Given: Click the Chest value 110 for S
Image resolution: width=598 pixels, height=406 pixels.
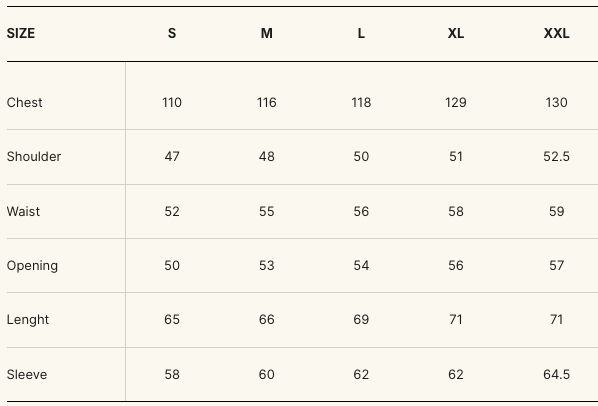Looking at the screenshot, I should [x=172, y=103].
